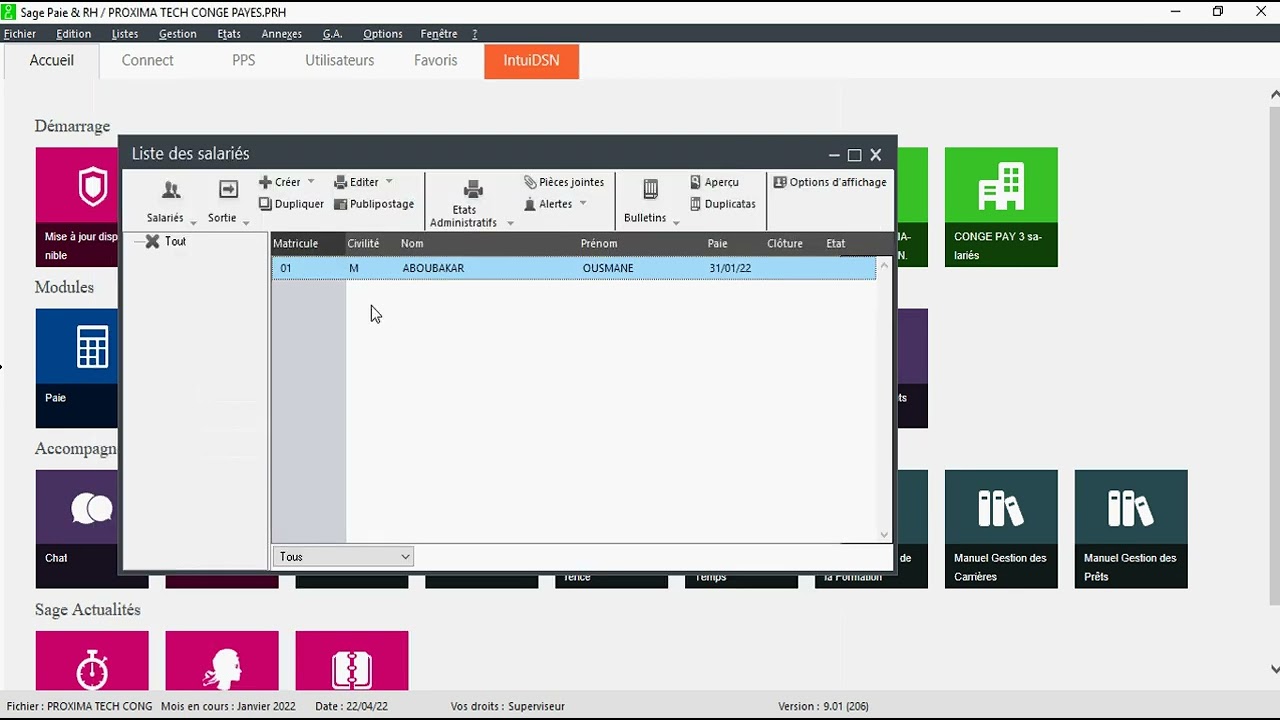Open Manuel Gestion des Carrières tile
1280x720 pixels.
1001,529
